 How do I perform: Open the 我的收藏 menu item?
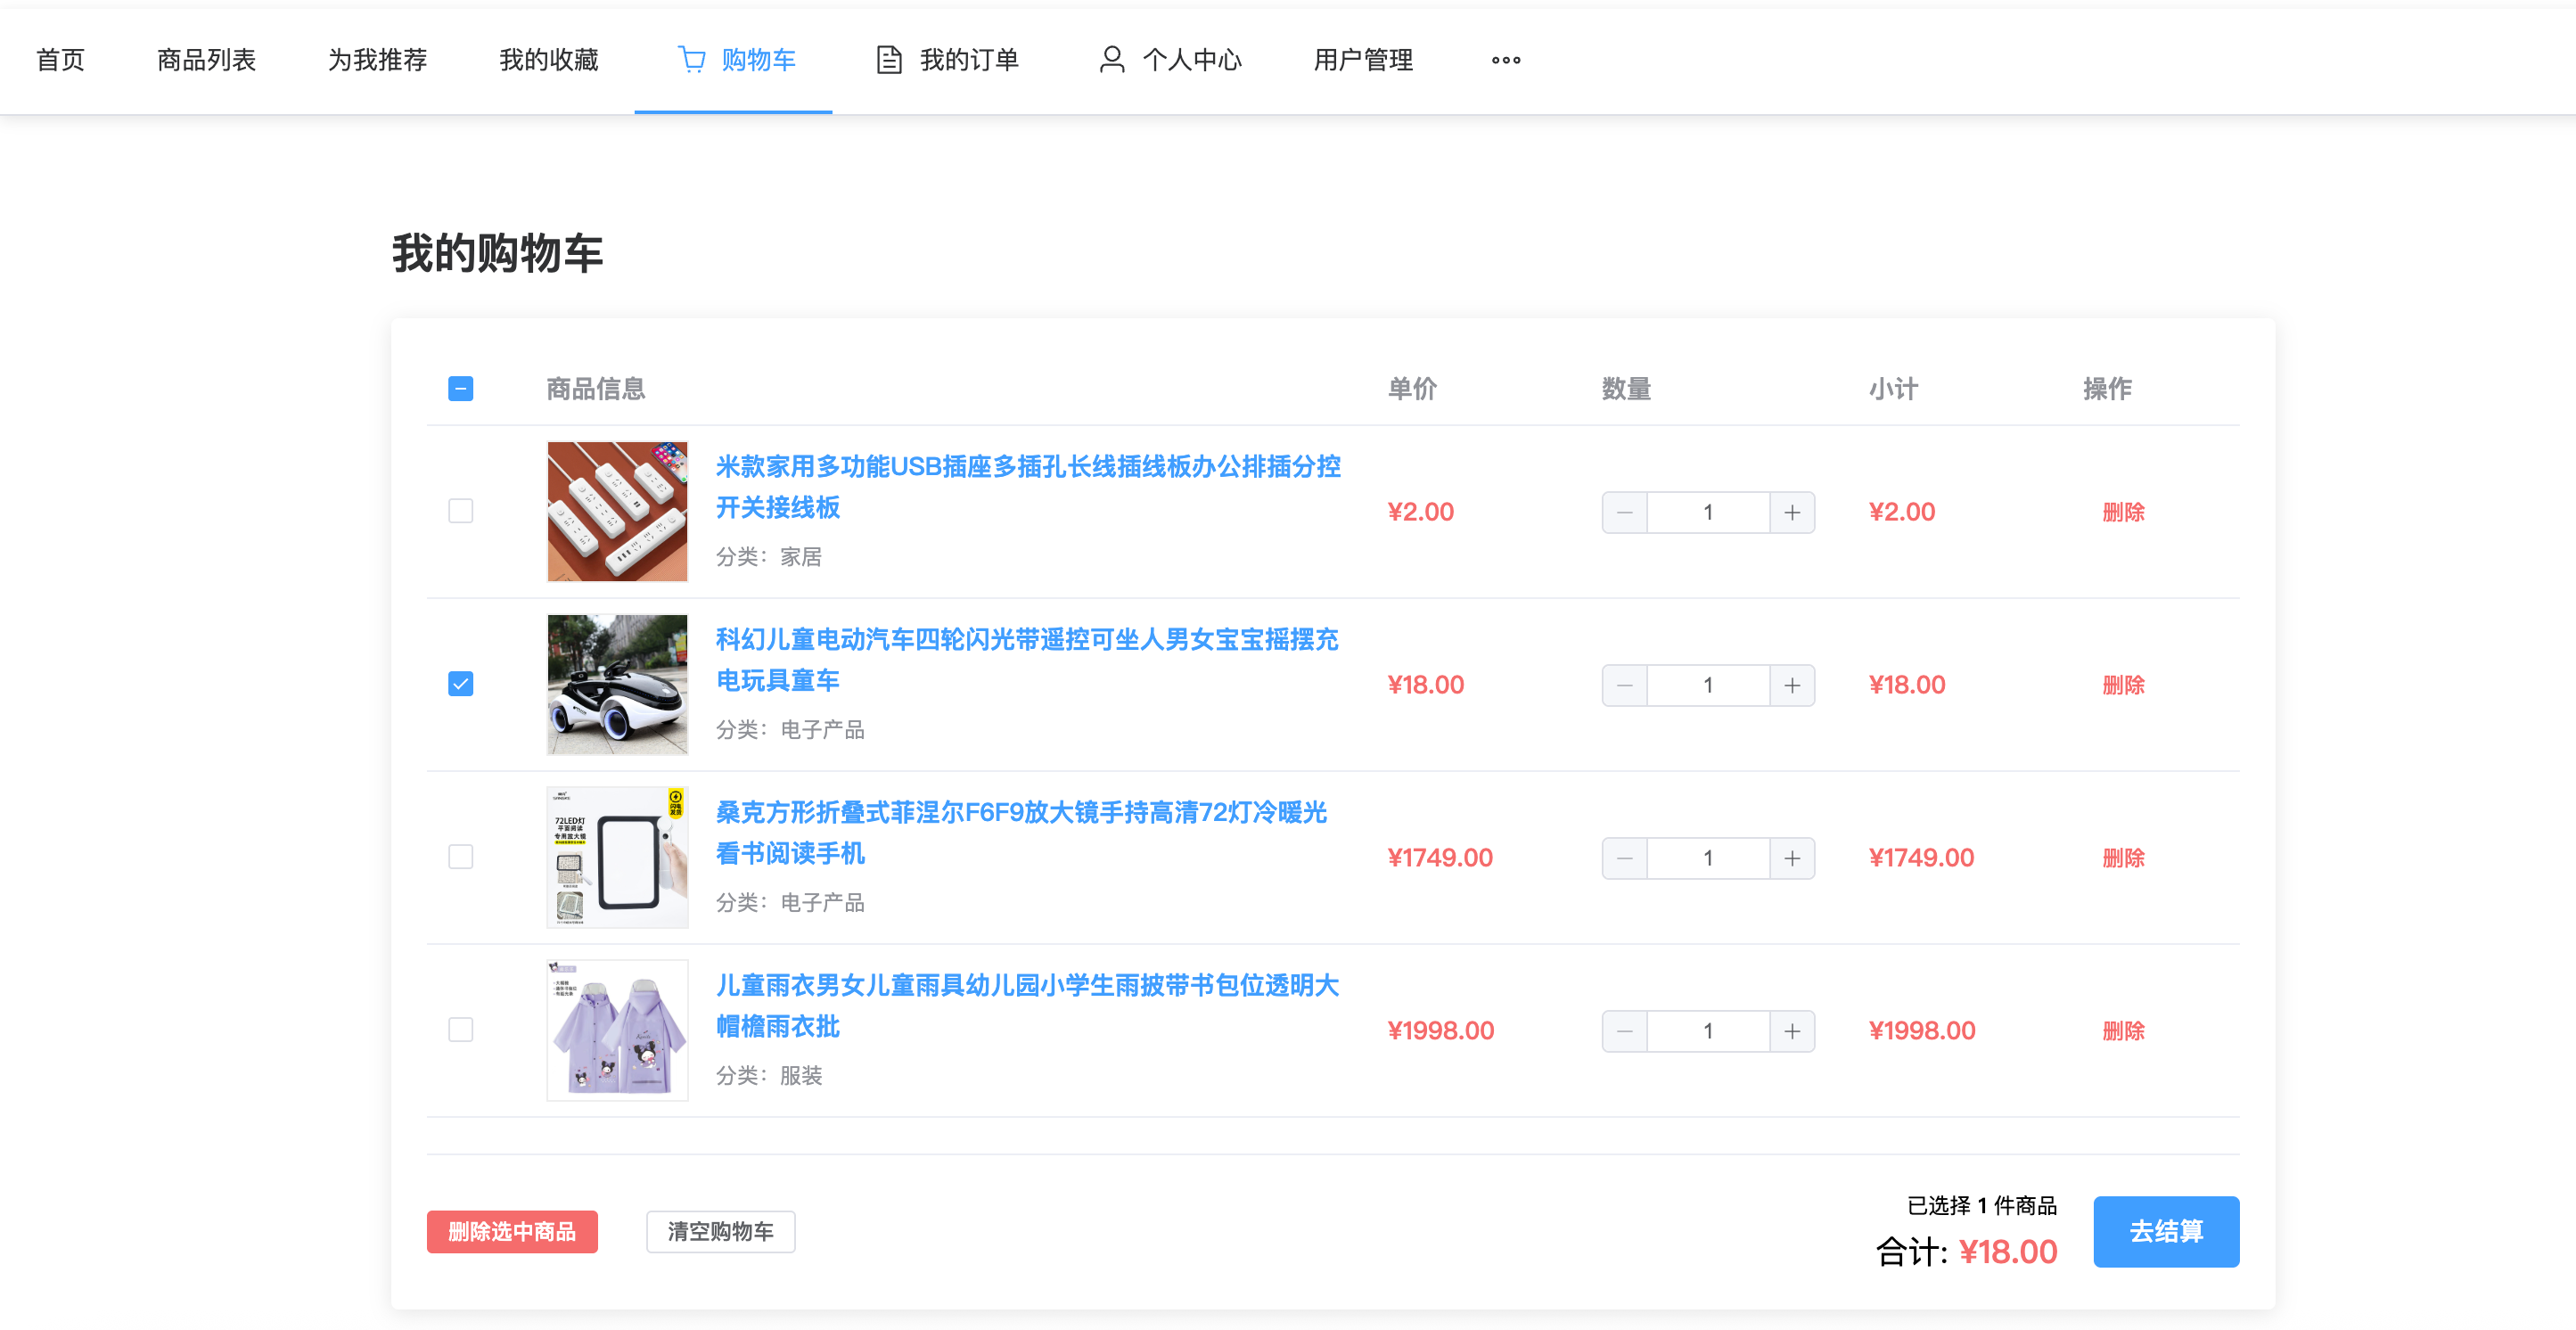[548, 60]
